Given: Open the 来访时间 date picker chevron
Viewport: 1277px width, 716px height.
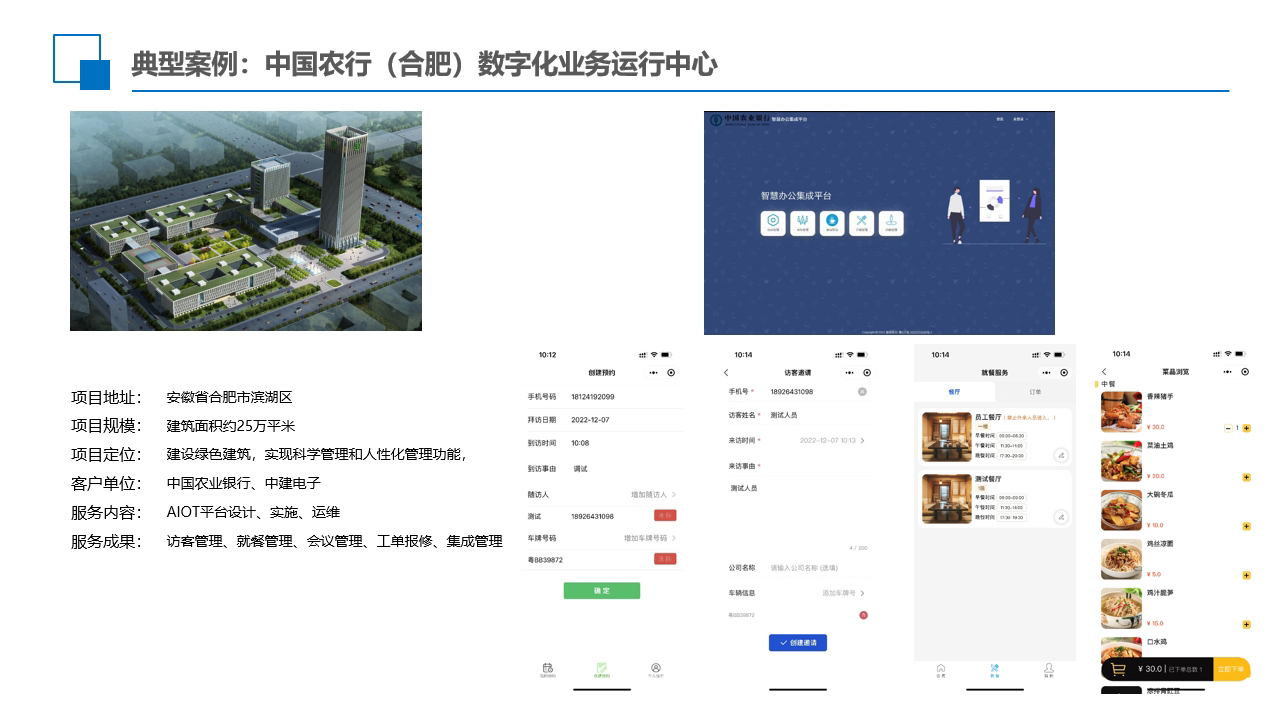Looking at the screenshot, I should (862, 440).
